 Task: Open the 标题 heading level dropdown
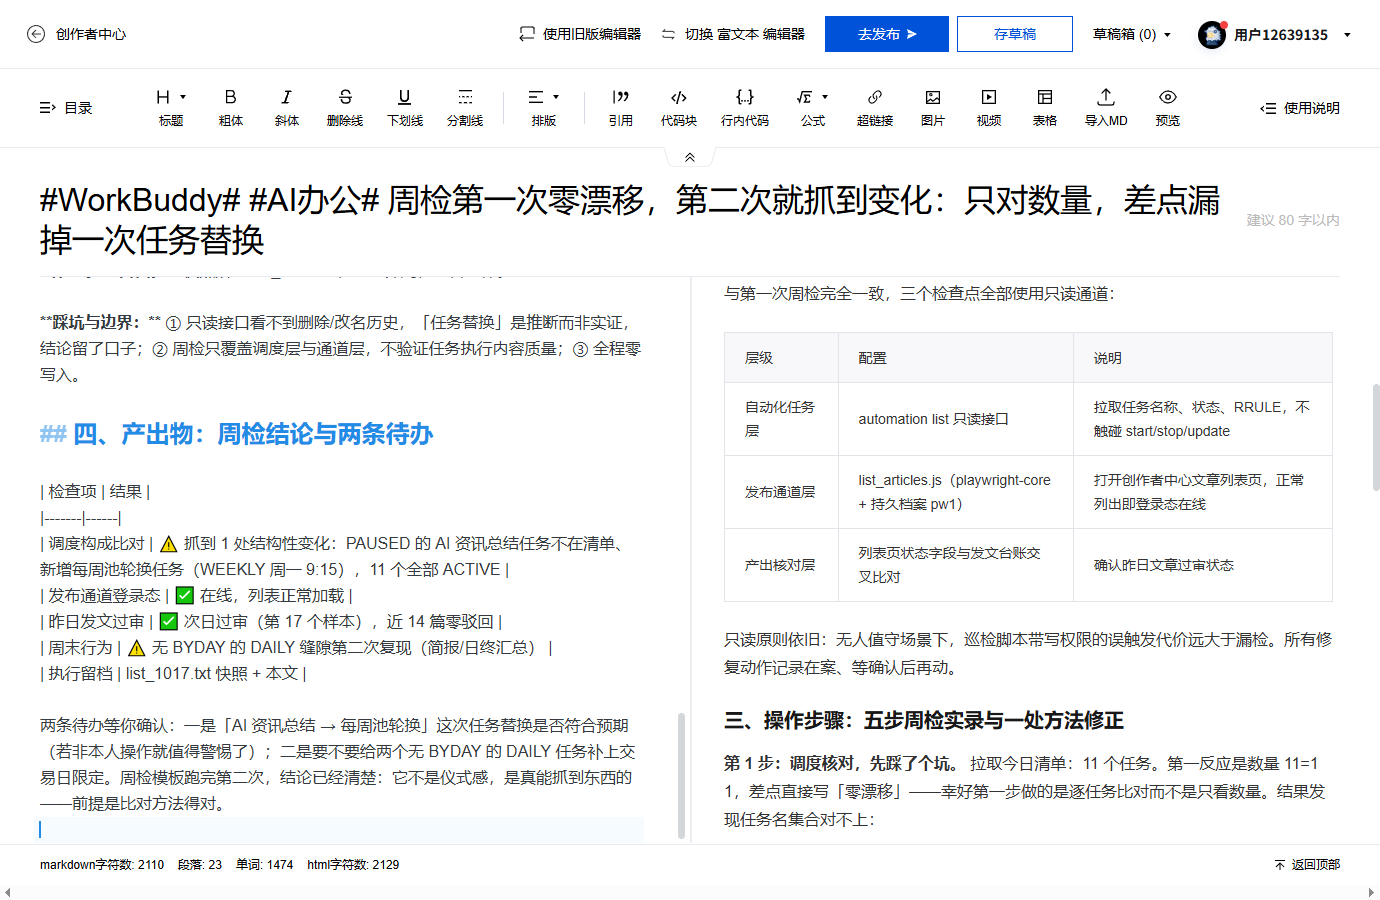(x=171, y=108)
